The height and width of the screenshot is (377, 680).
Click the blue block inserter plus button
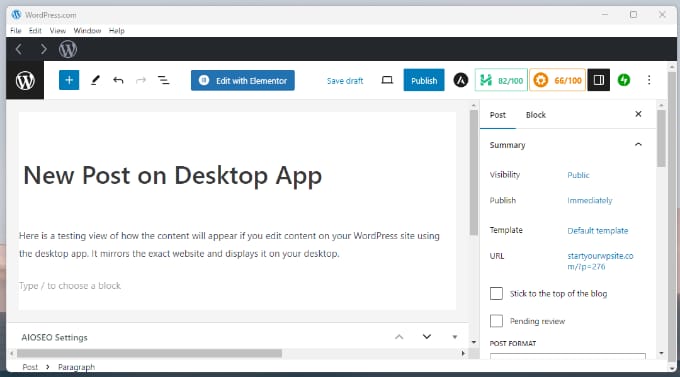click(69, 80)
